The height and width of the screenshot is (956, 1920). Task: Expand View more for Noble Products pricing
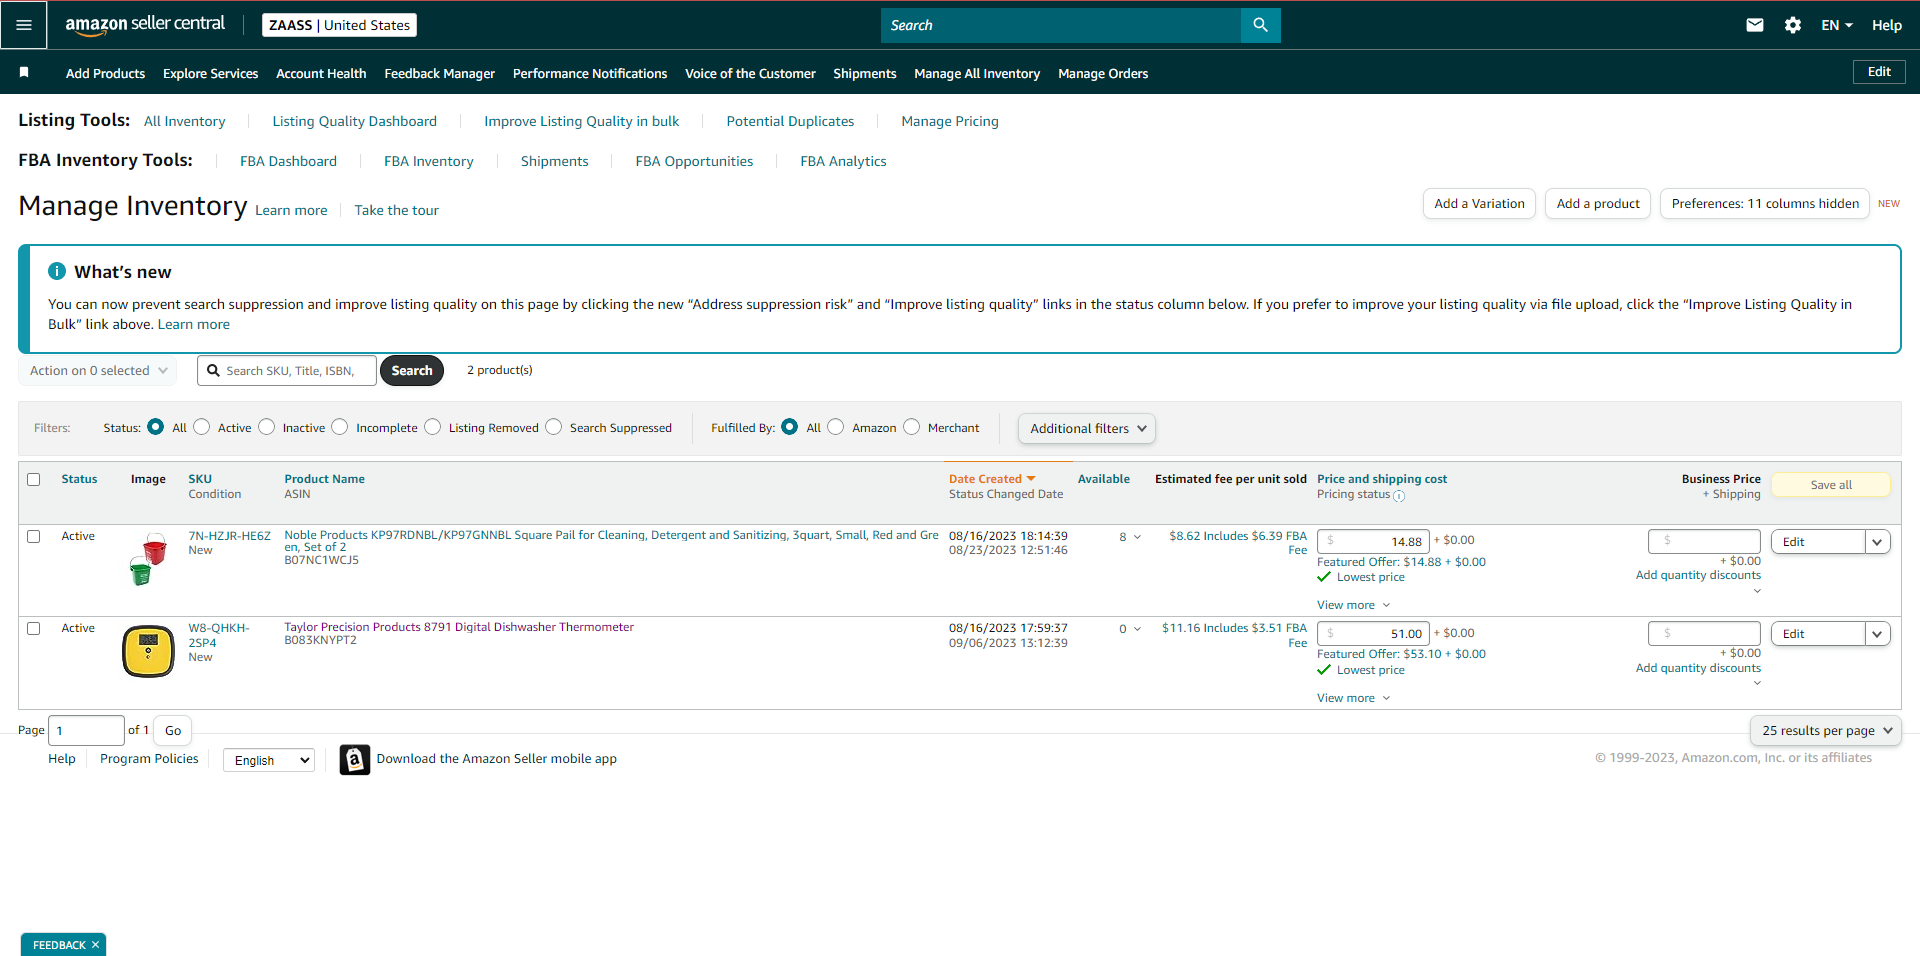click(1353, 605)
